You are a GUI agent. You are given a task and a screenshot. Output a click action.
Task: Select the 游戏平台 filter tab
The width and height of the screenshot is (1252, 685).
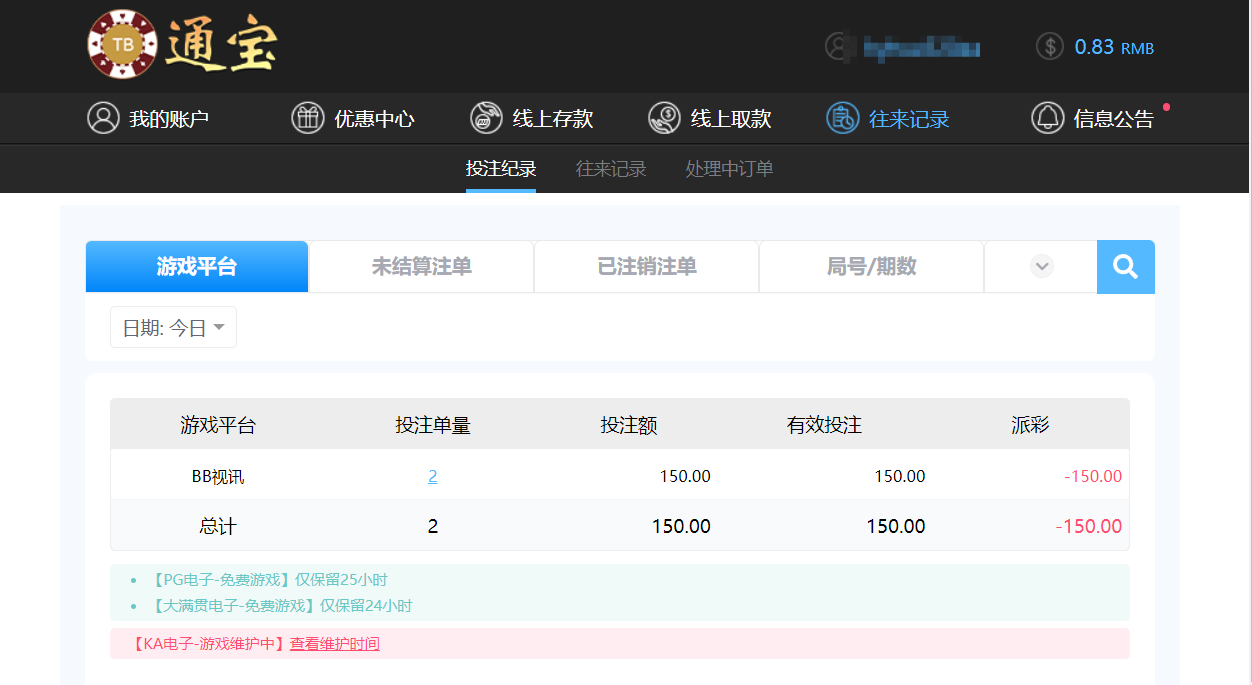click(197, 266)
